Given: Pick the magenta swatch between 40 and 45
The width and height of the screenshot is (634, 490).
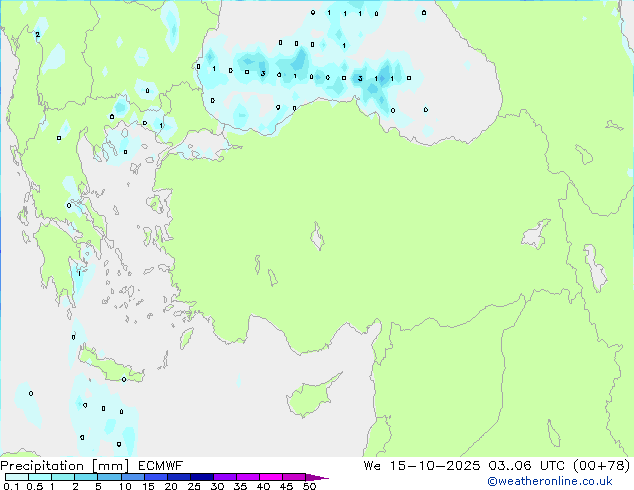Looking at the screenshot, I should [271, 477].
